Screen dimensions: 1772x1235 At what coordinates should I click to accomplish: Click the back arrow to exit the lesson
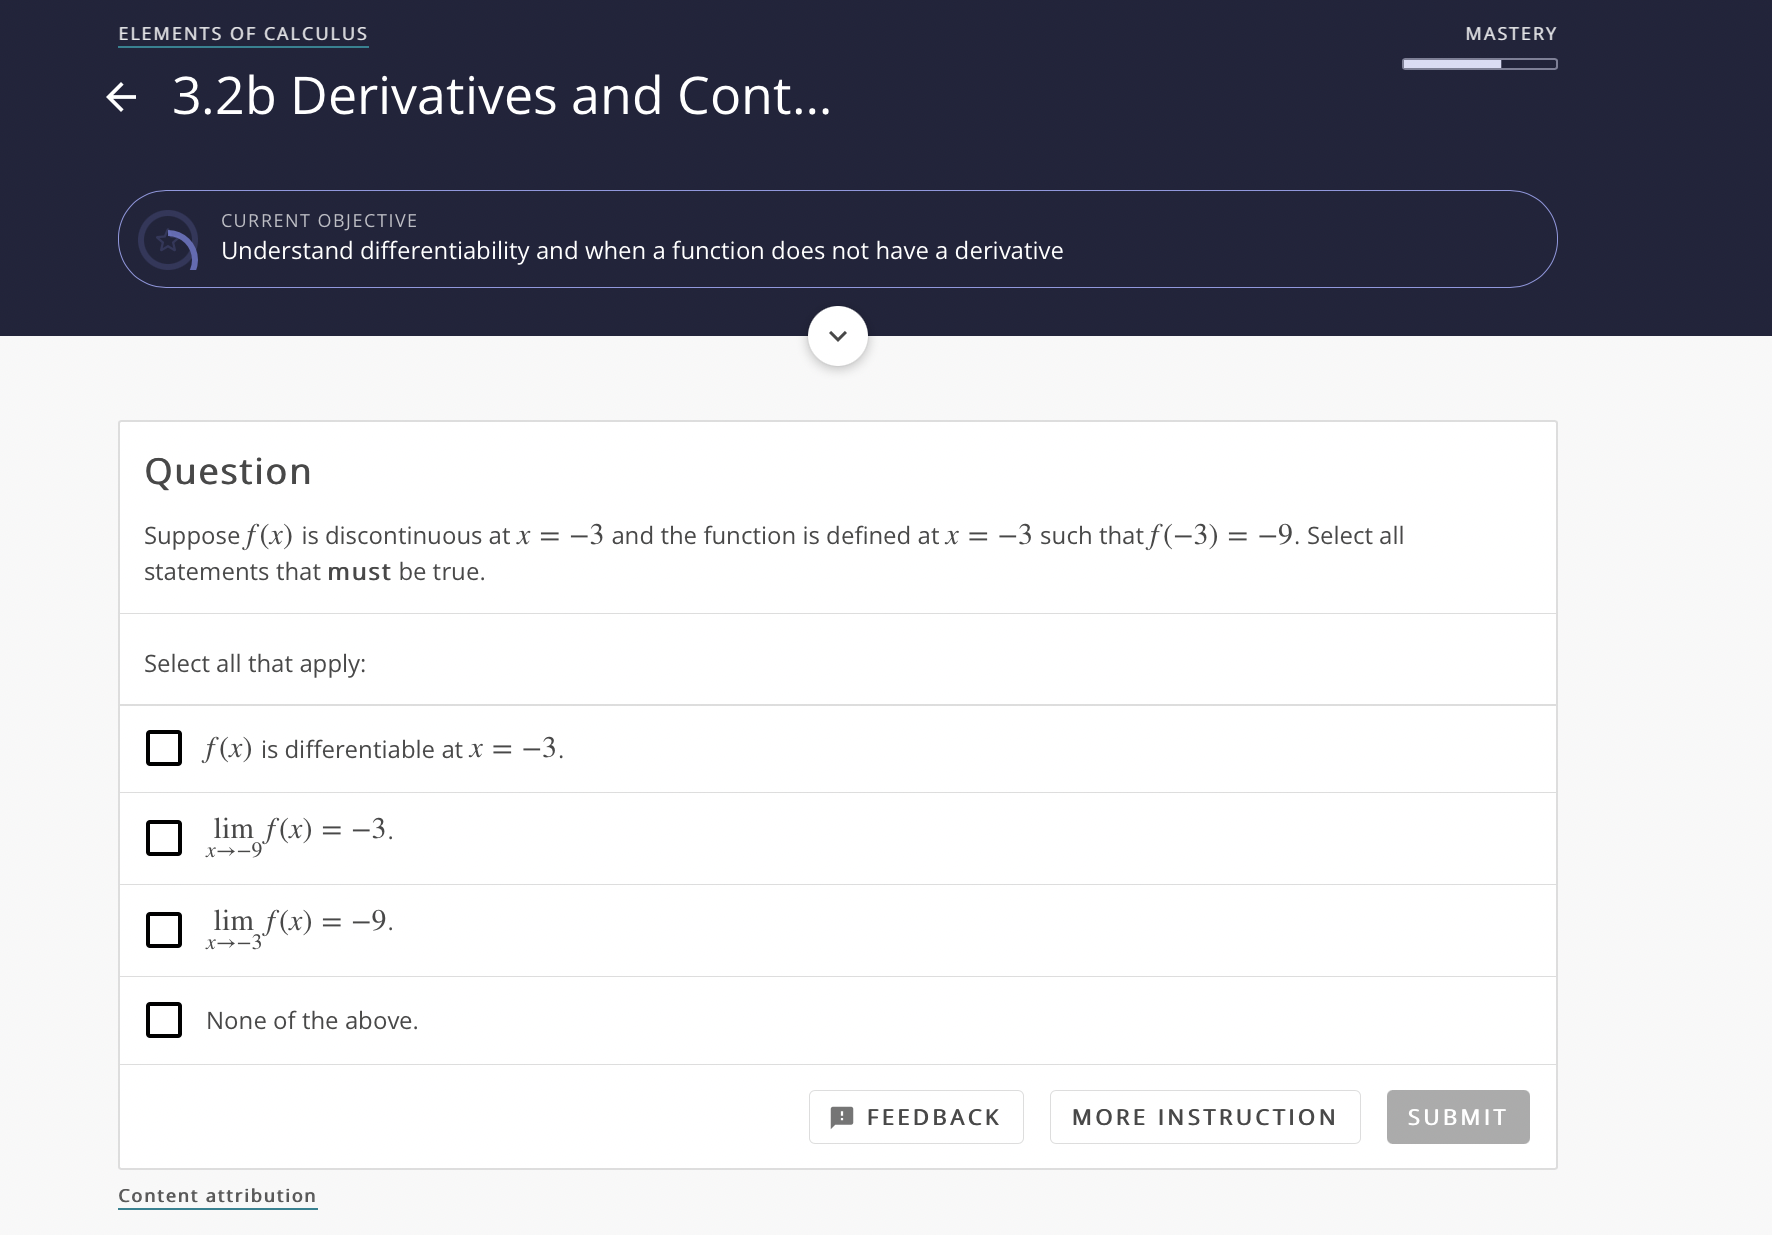(x=121, y=97)
